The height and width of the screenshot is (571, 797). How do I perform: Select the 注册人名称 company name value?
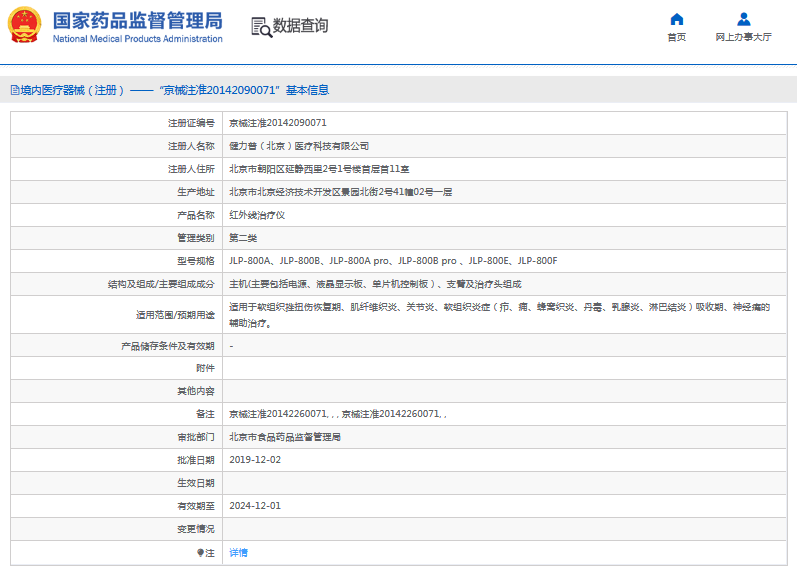click(x=299, y=146)
